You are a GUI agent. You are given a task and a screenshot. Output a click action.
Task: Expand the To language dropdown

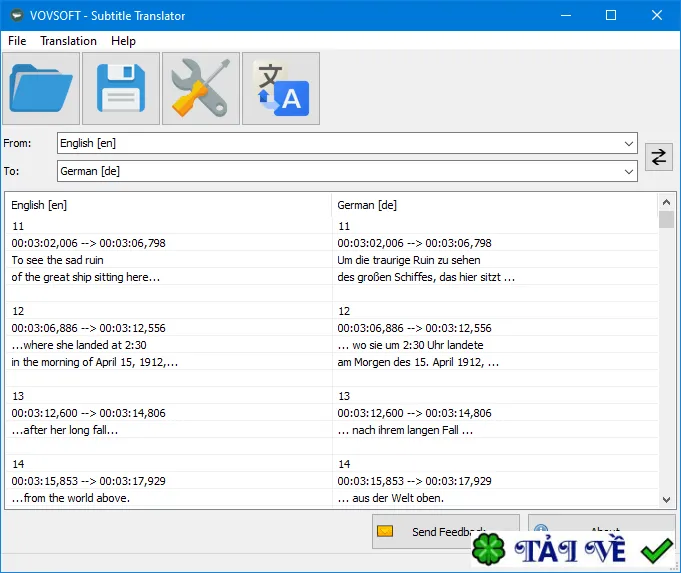point(628,171)
